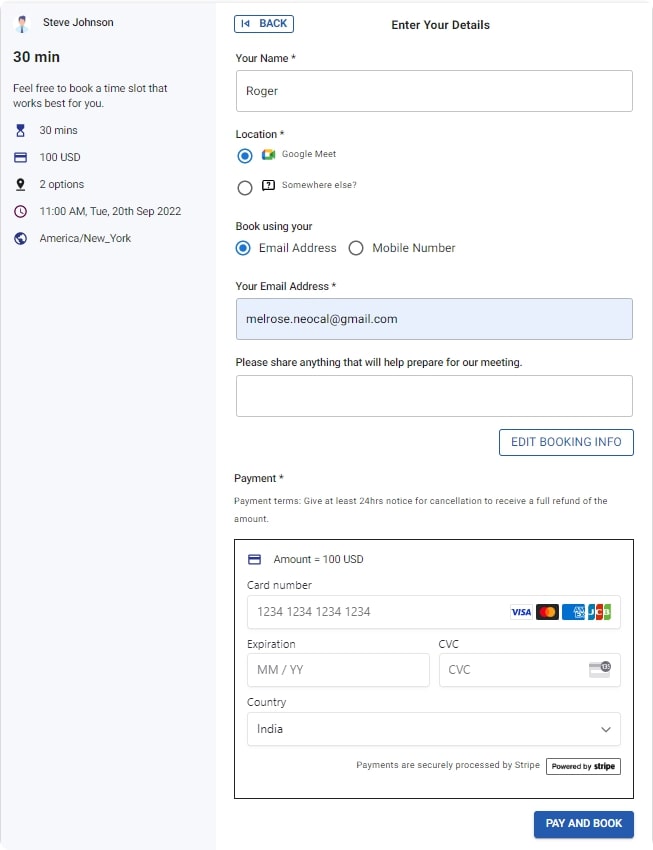Click the Powered by Stripe badge

[583, 767]
